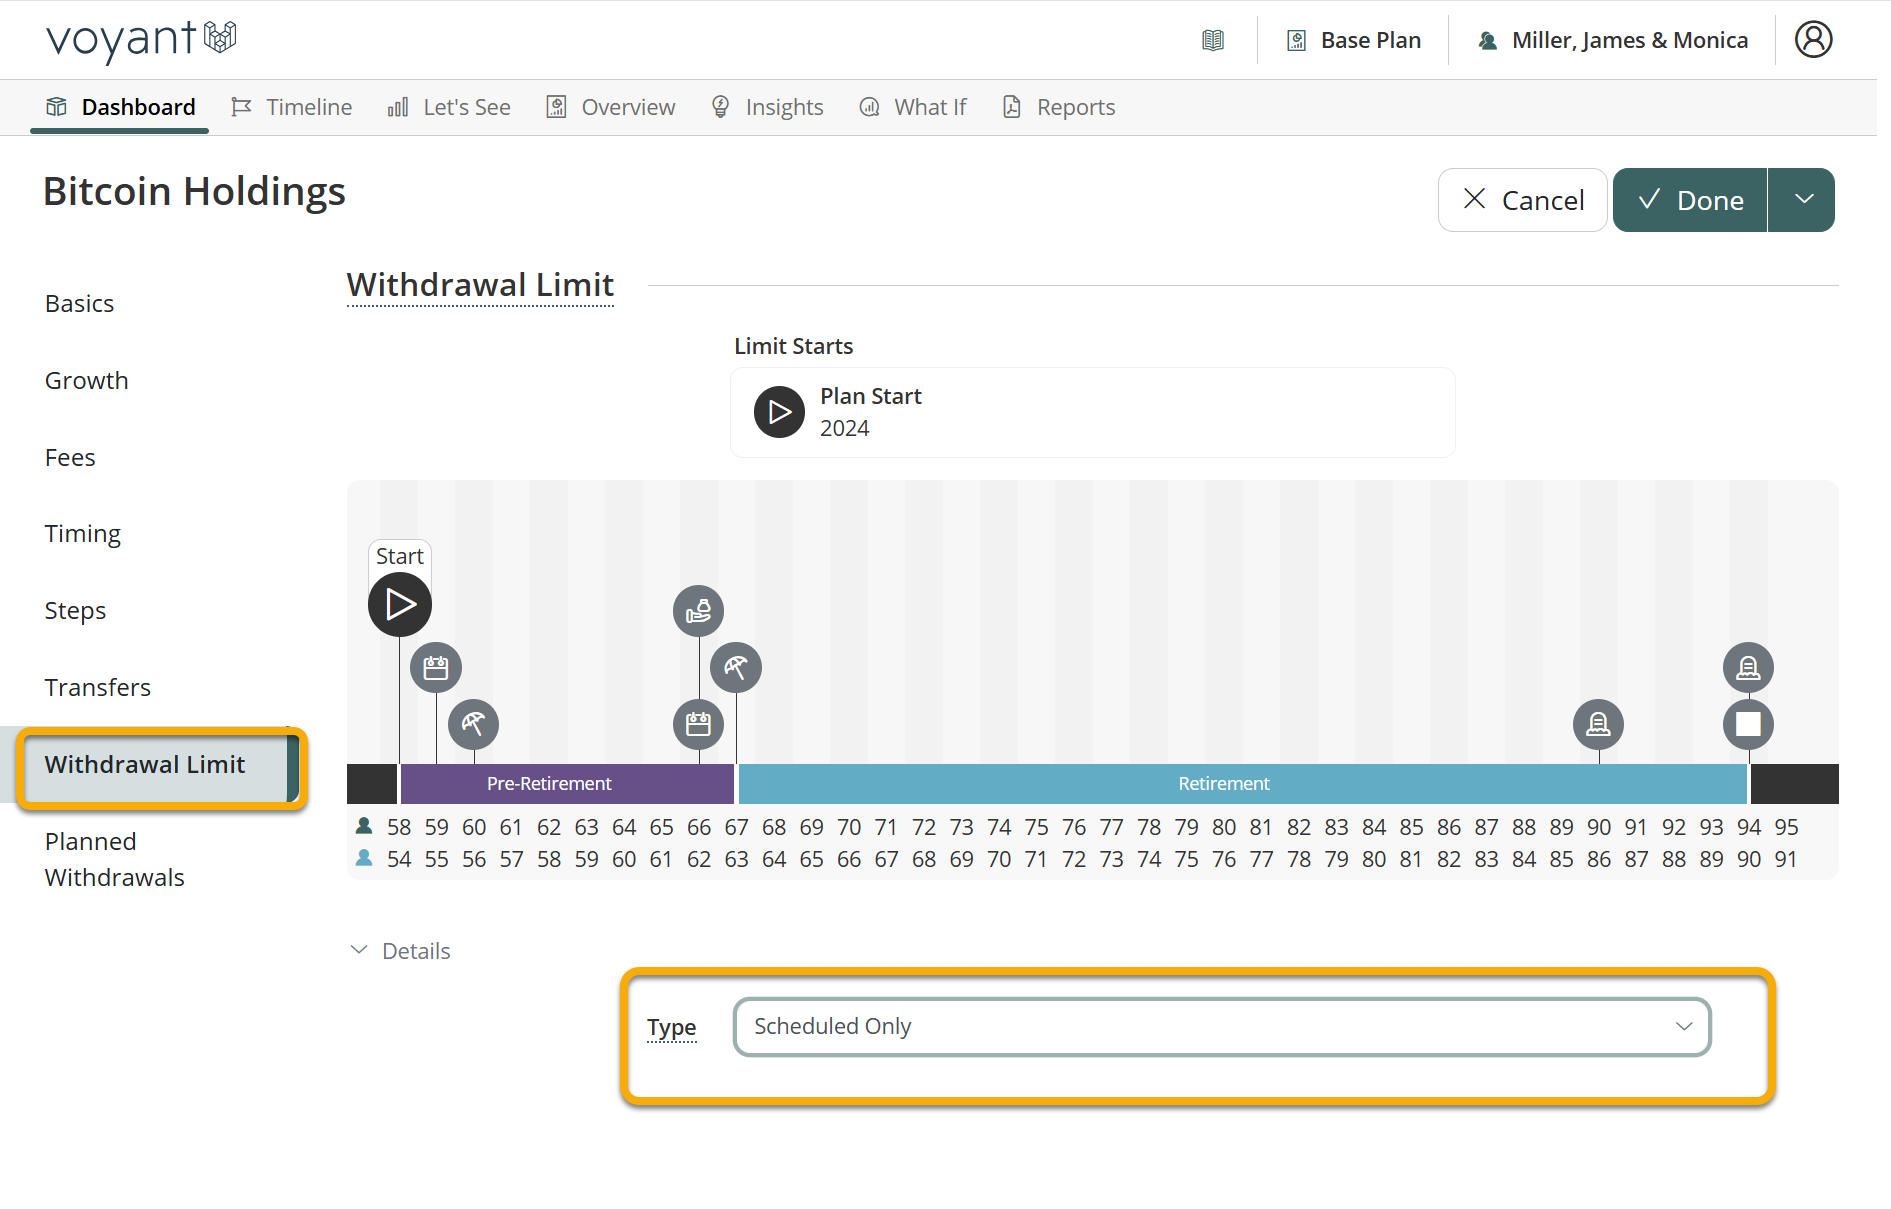The width and height of the screenshot is (1891, 1209).
Task: Click the Cancel button
Action: click(x=1522, y=200)
